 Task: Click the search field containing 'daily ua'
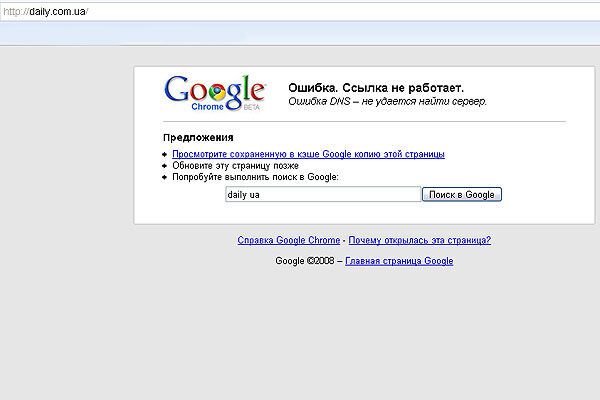point(323,194)
